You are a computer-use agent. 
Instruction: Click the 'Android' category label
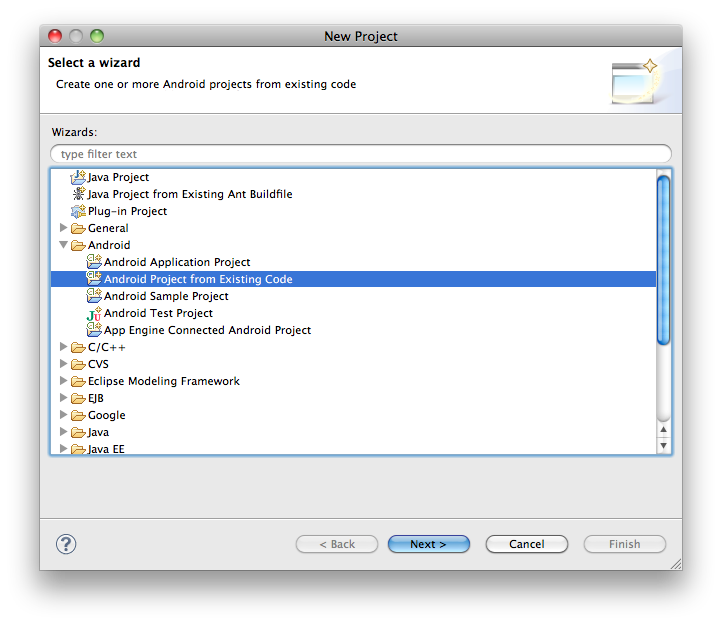(x=109, y=245)
